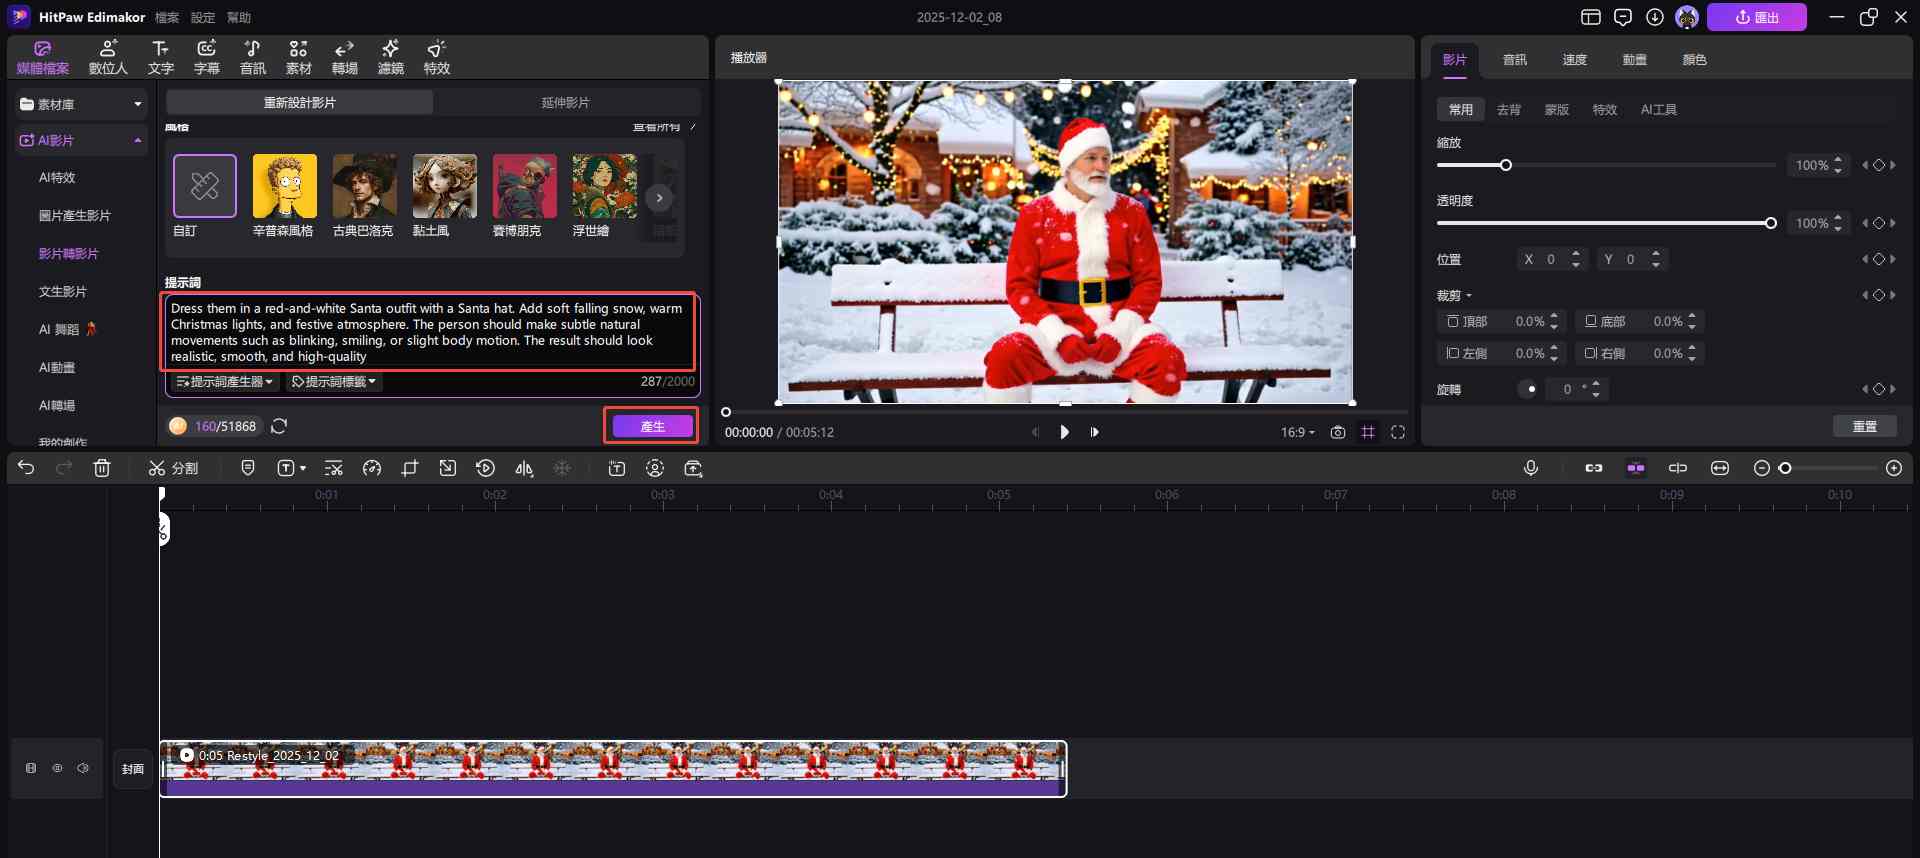Select the crop tool in timeline toolbar
Viewport: 1920px width, 858px height.
point(410,468)
